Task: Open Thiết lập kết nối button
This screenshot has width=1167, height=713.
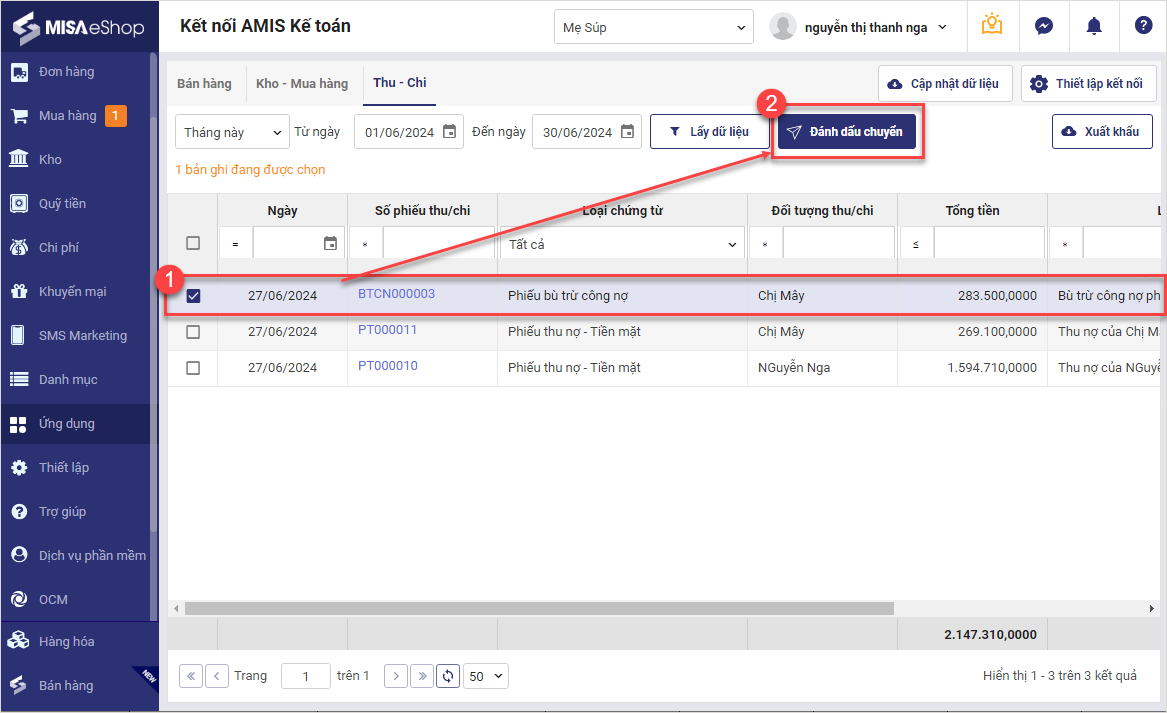Action: [x=1089, y=83]
